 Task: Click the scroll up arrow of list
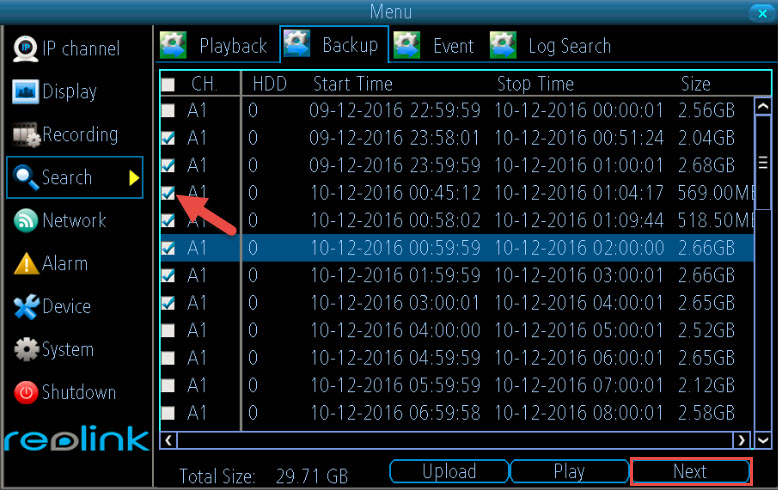coord(763,106)
